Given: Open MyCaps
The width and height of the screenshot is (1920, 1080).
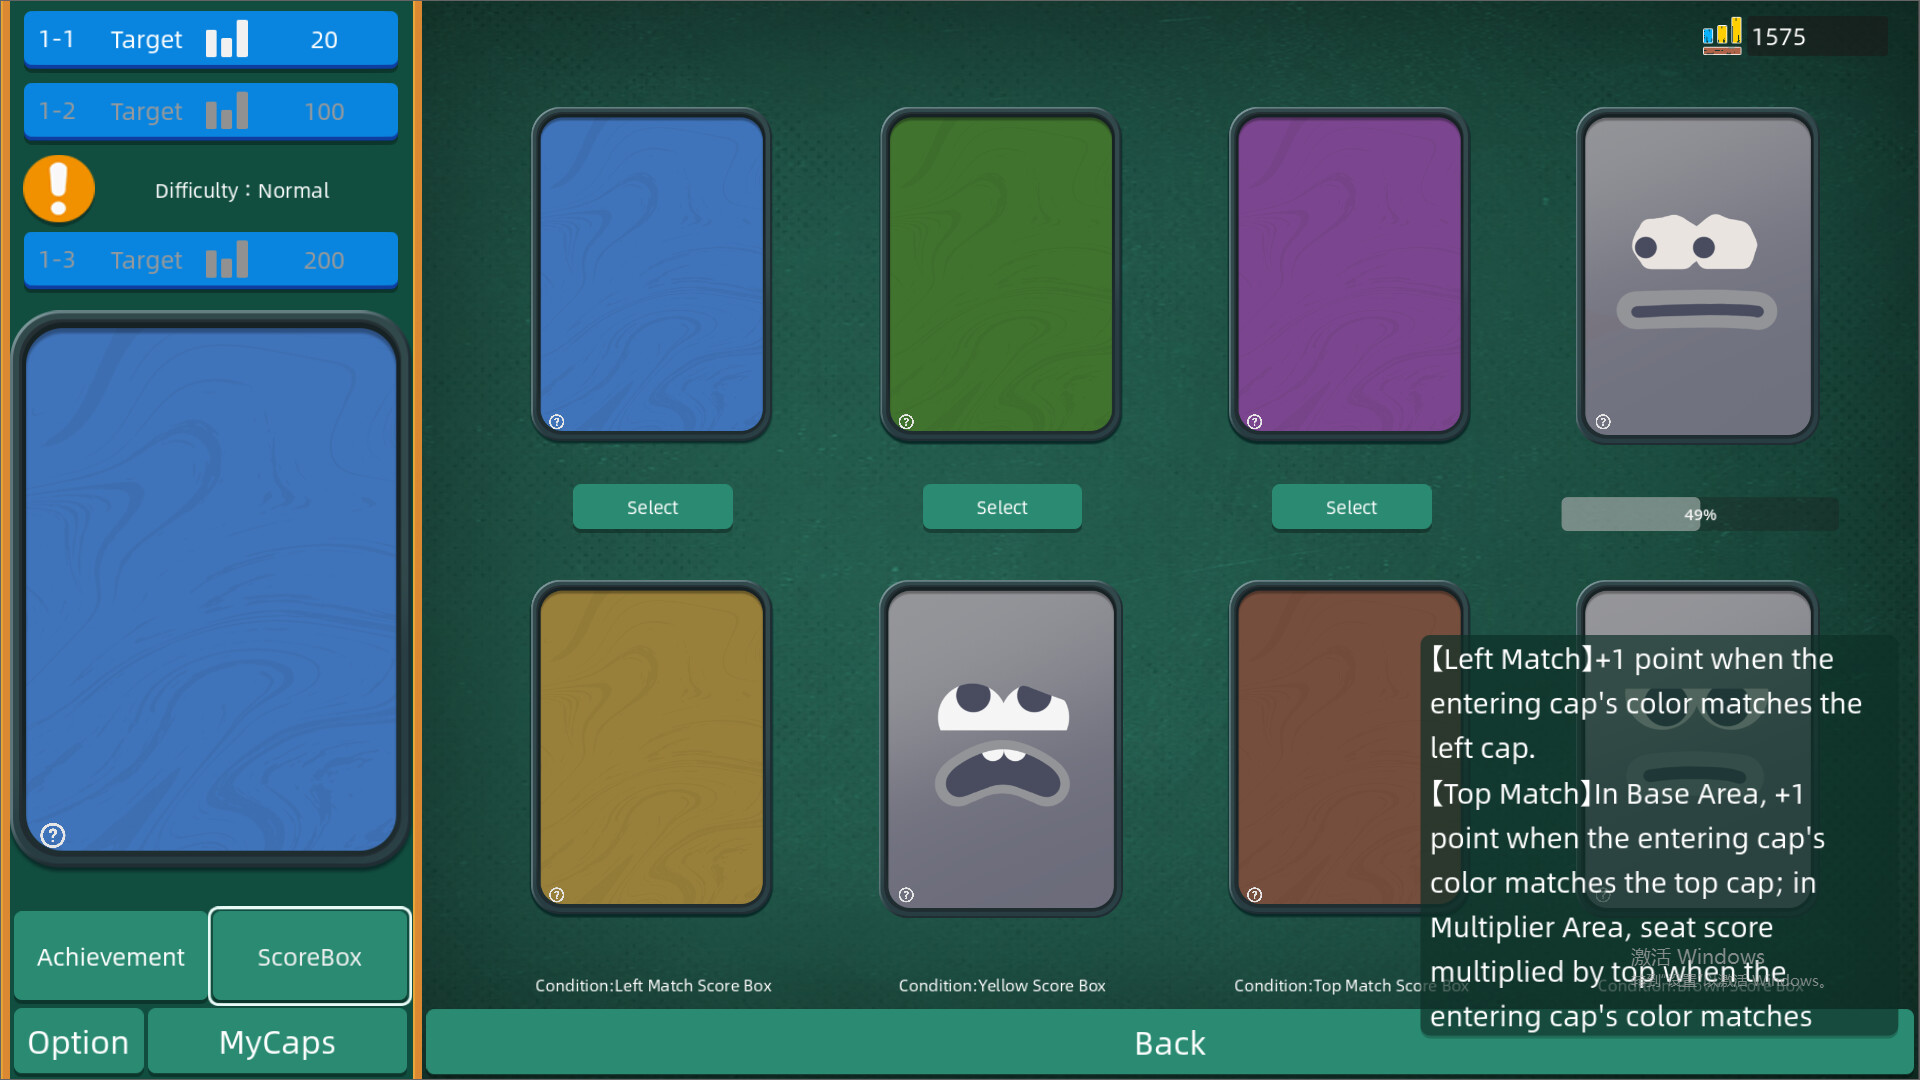Looking at the screenshot, I should pos(277,1042).
